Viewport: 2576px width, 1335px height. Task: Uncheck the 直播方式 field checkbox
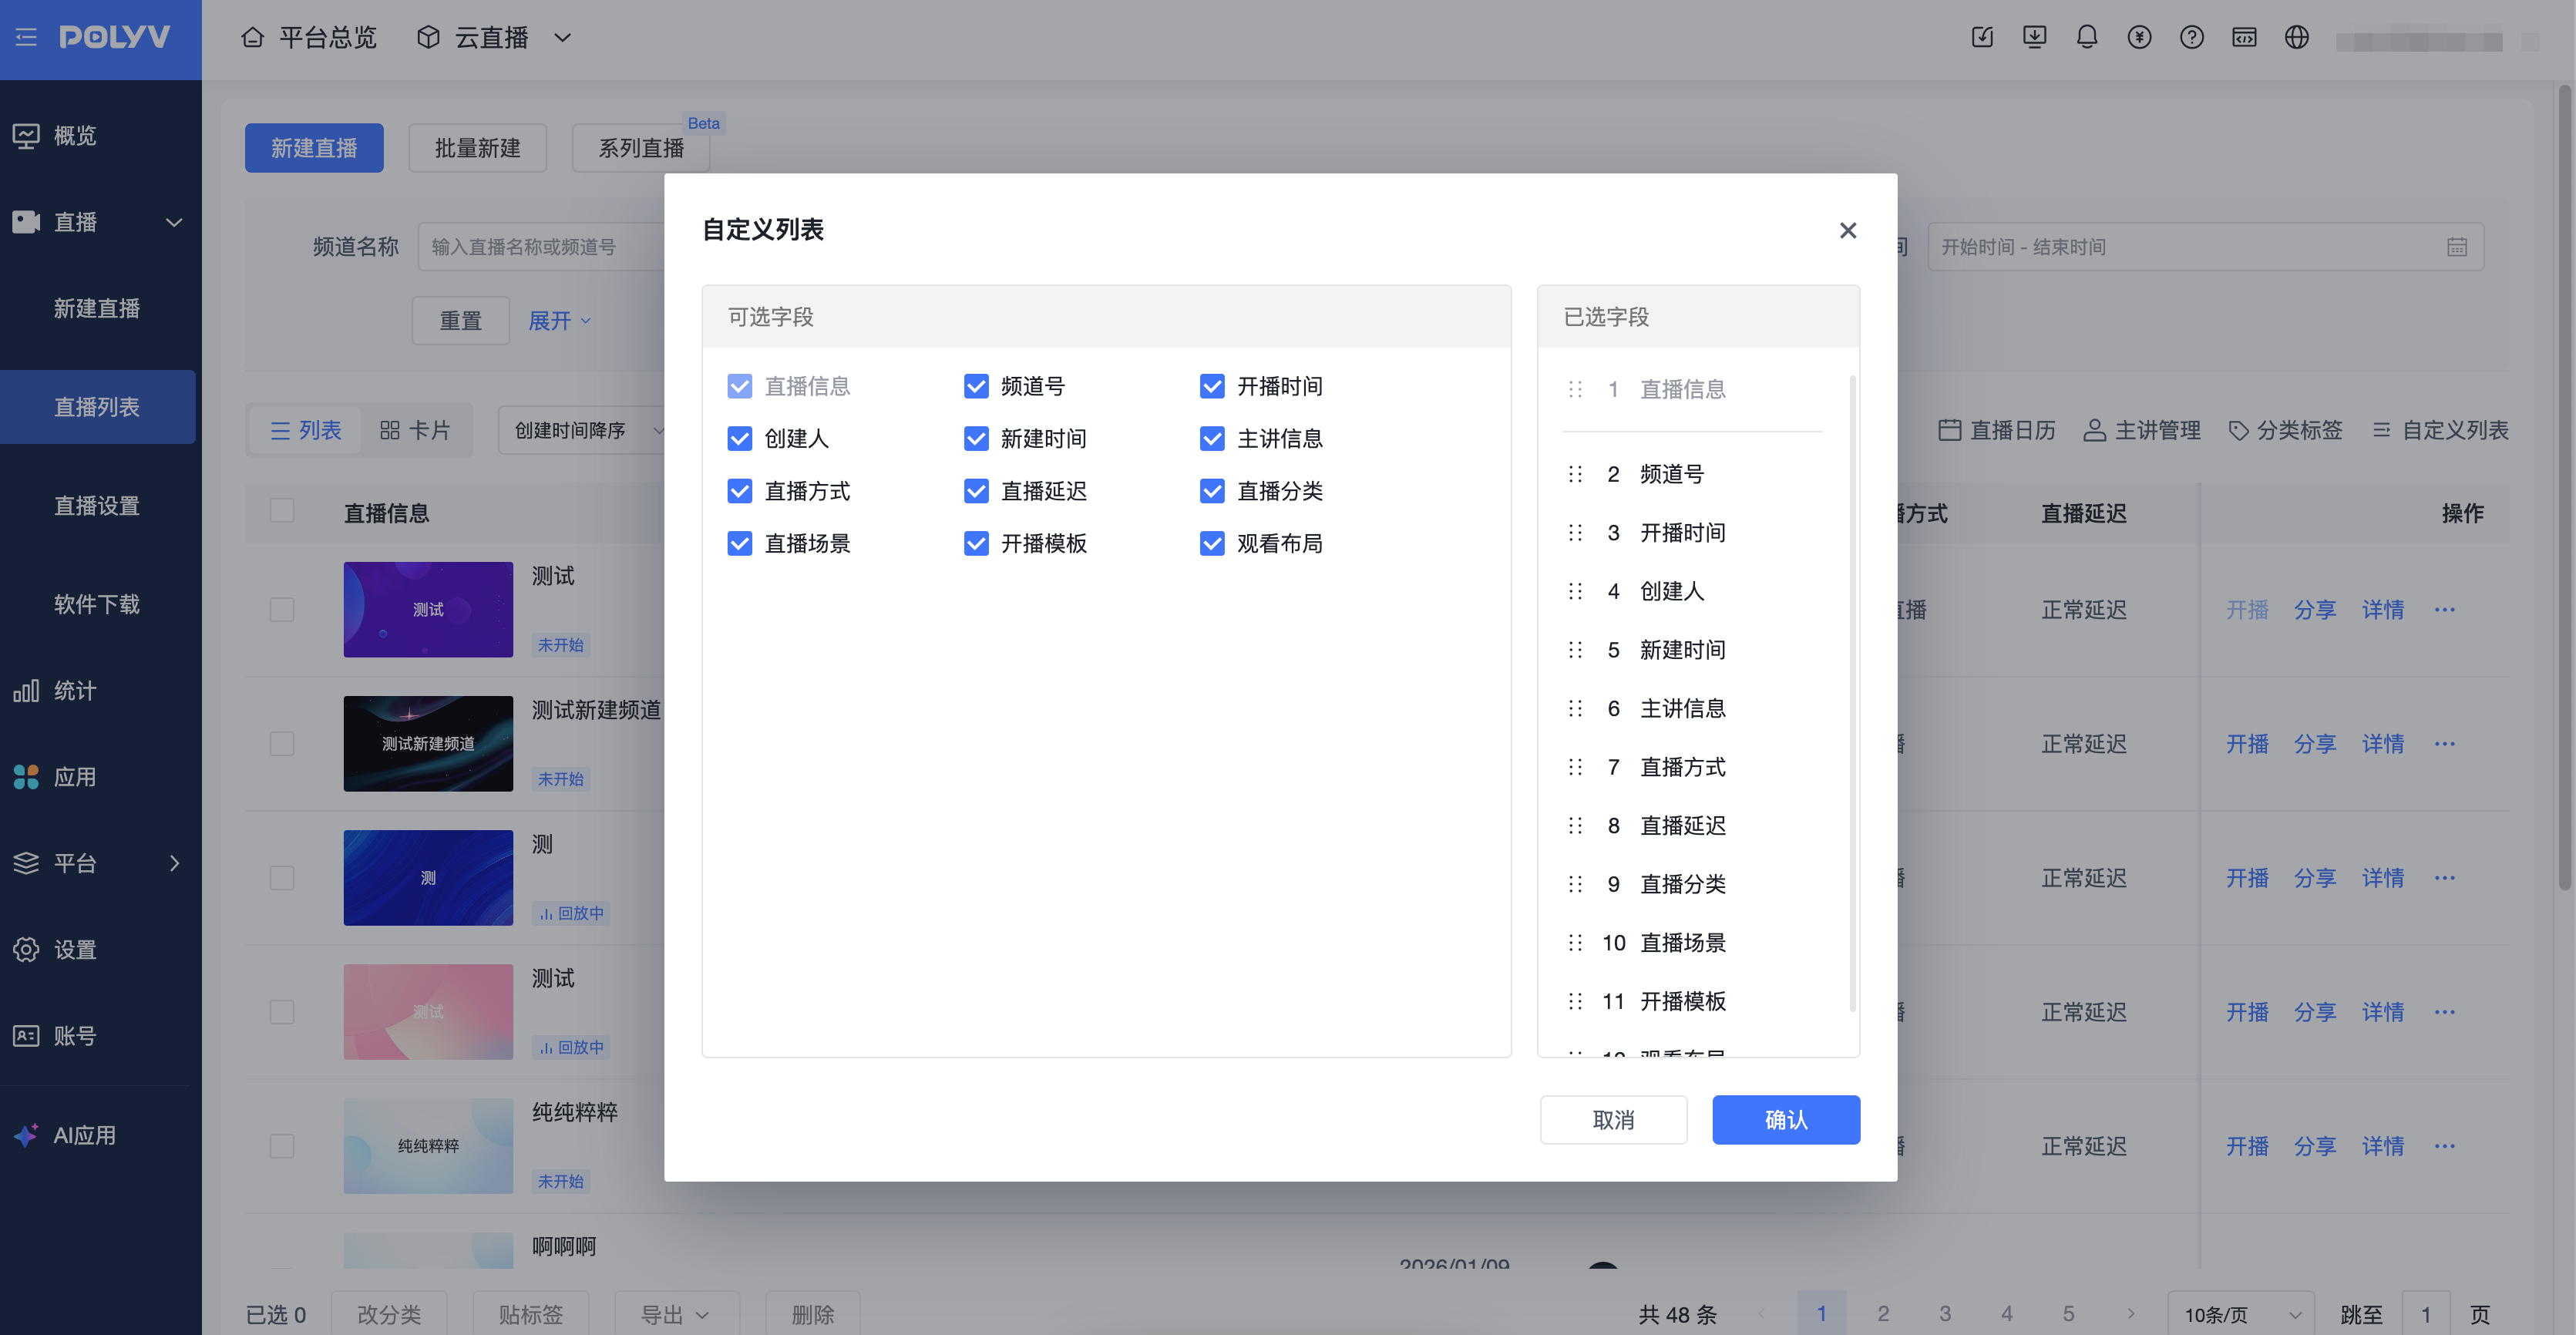click(x=740, y=491)
